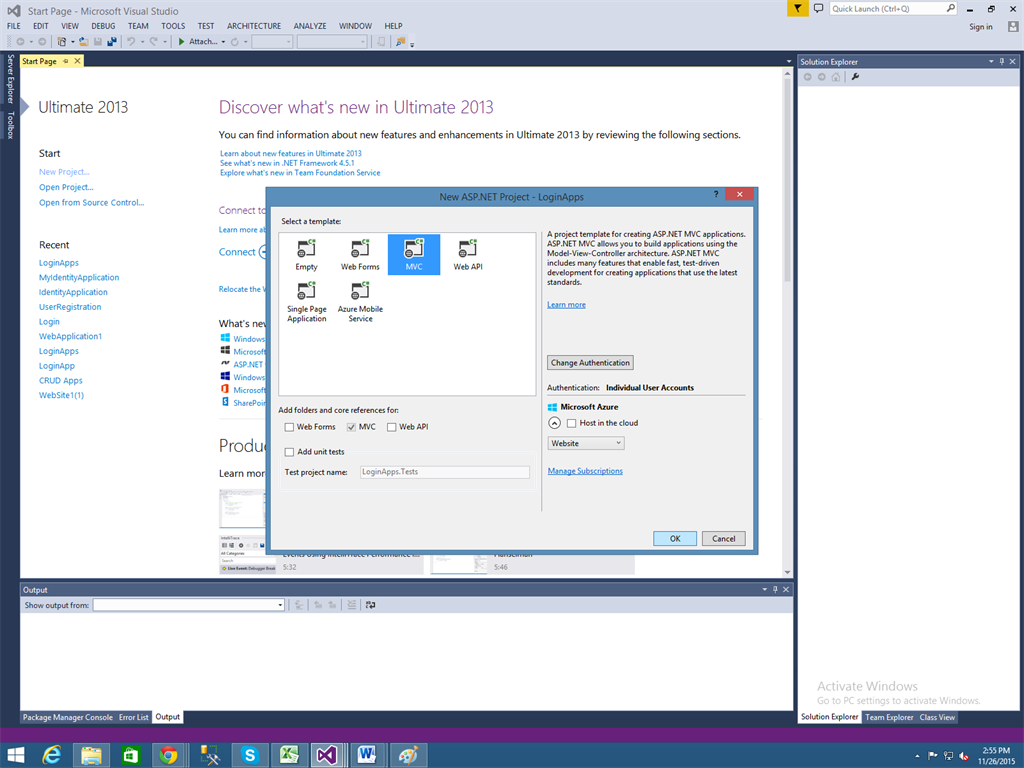Click the Windows Start button
Viewport: 1024px width, 768px height.
[x=16, y=756]
